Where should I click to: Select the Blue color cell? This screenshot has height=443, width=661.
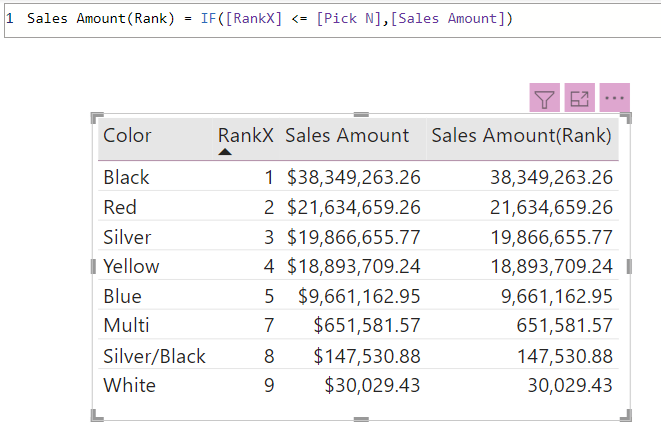[x=122, y=297]
